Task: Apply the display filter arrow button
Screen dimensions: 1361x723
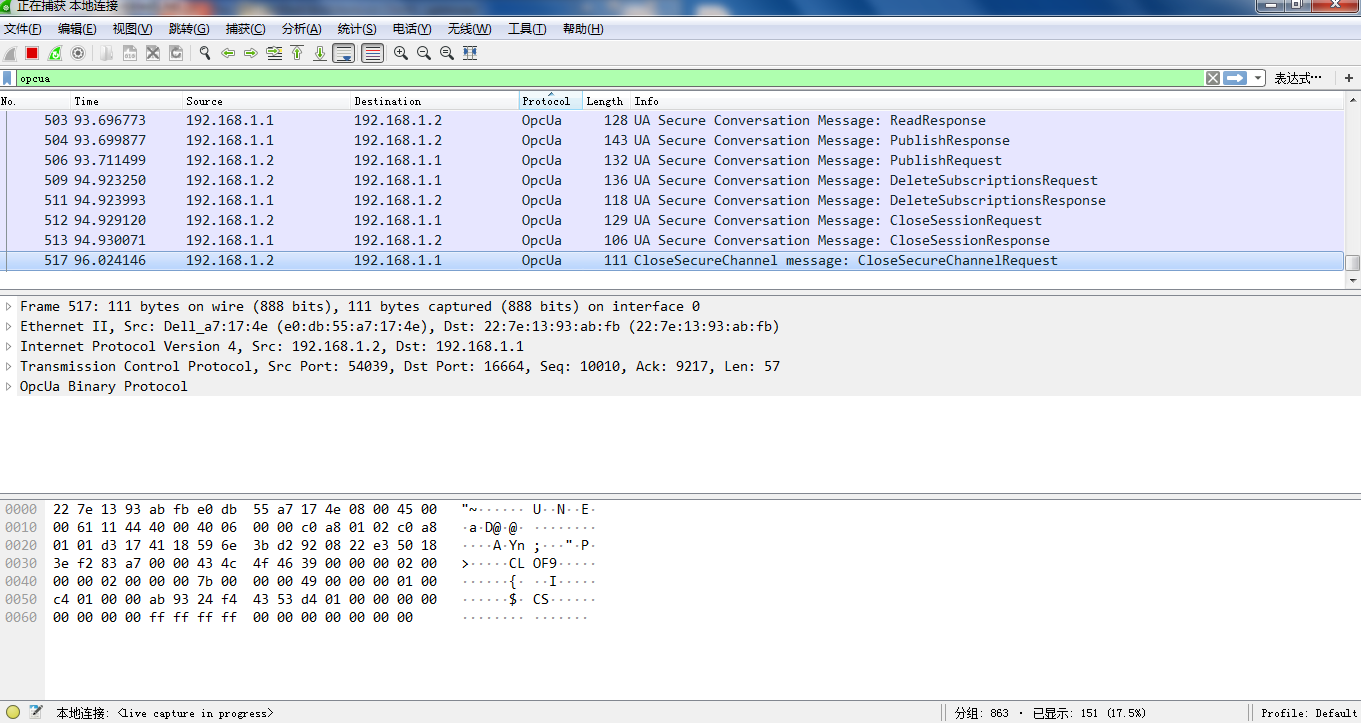Action: click(1235, 78)
